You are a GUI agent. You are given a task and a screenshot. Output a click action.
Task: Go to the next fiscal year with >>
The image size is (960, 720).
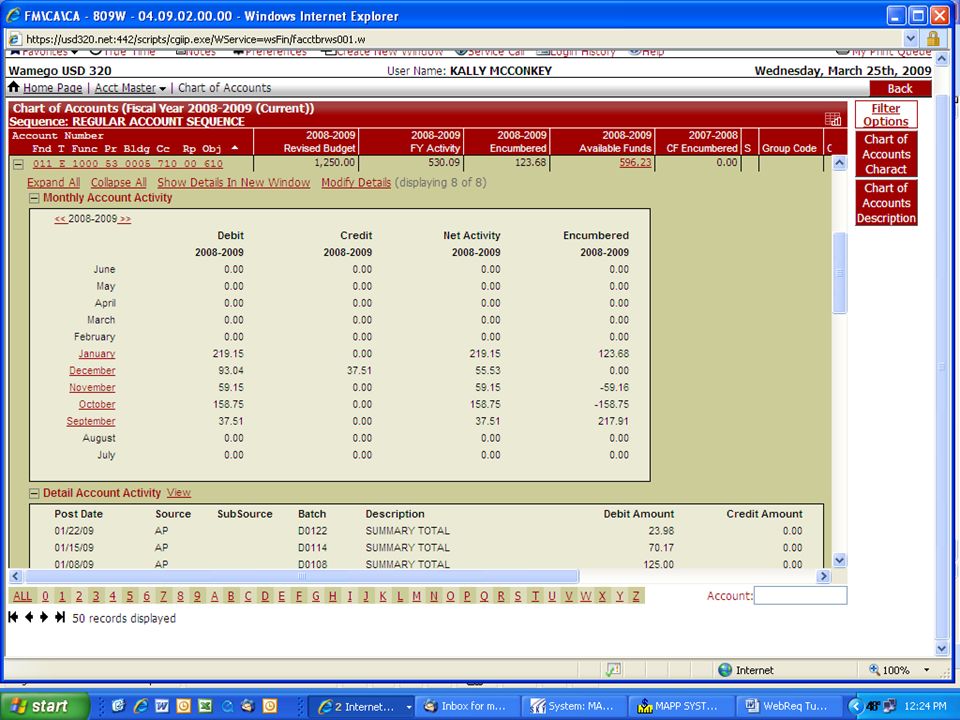click(125, 219)
